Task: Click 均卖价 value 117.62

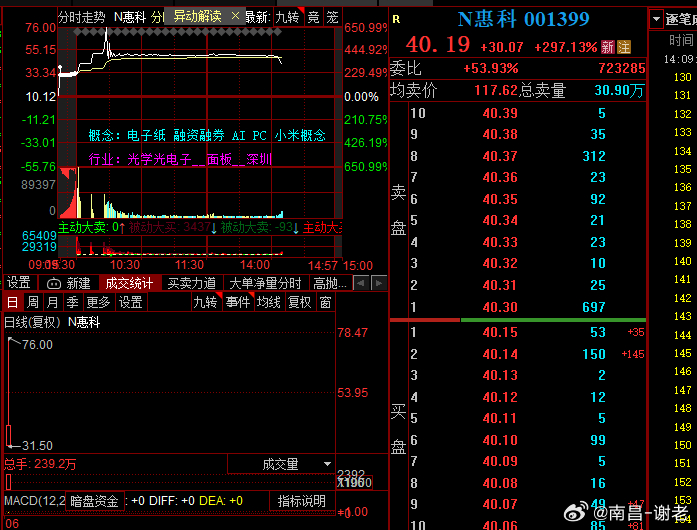Action: pyautogui.click(x=496, y=91)
